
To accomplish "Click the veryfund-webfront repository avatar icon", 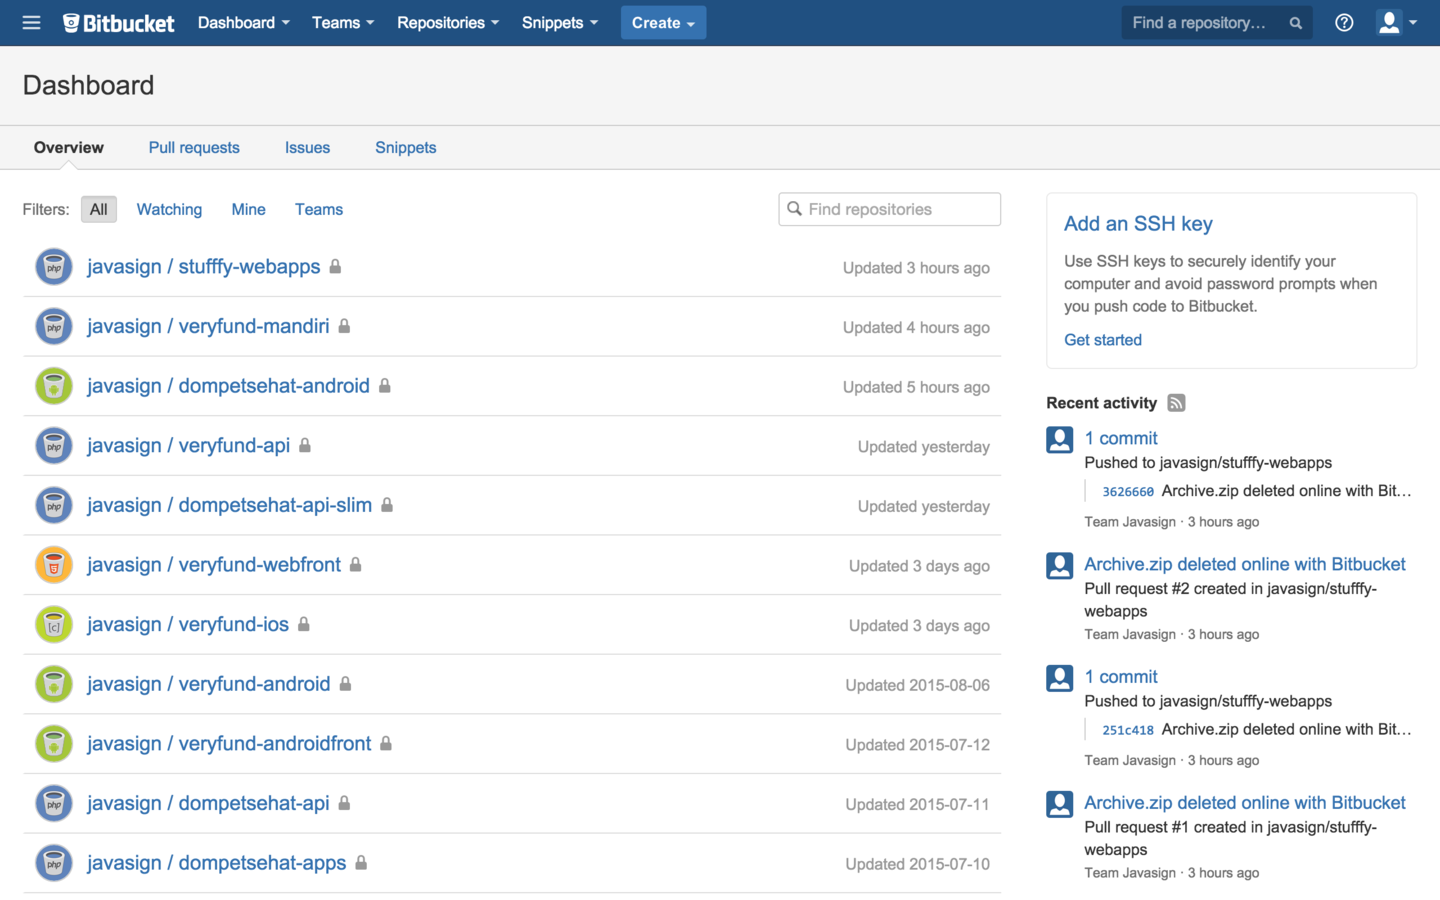I will pos(54,565).
